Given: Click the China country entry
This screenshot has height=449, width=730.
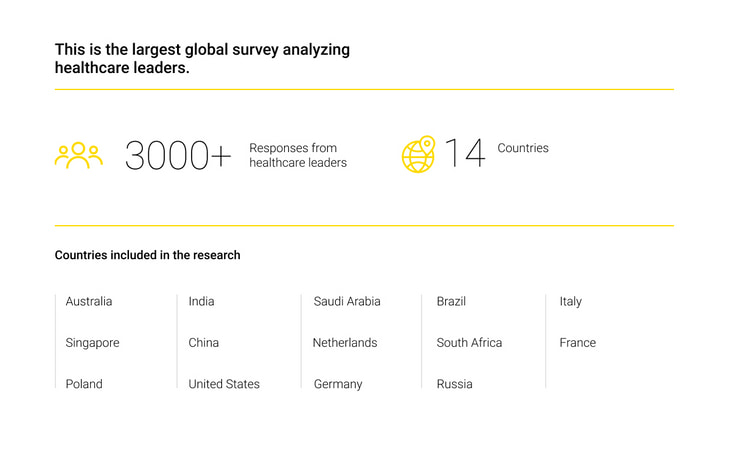Looking at the screenshot, I should point(203,343).
